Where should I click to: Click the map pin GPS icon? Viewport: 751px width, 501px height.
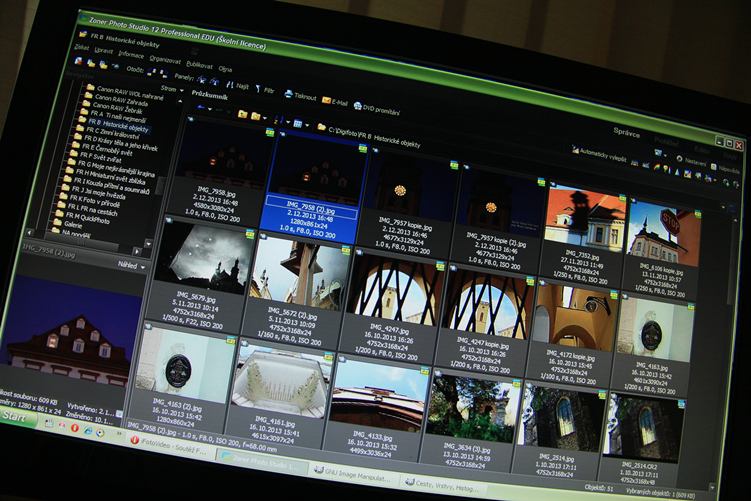click(667, 170)
